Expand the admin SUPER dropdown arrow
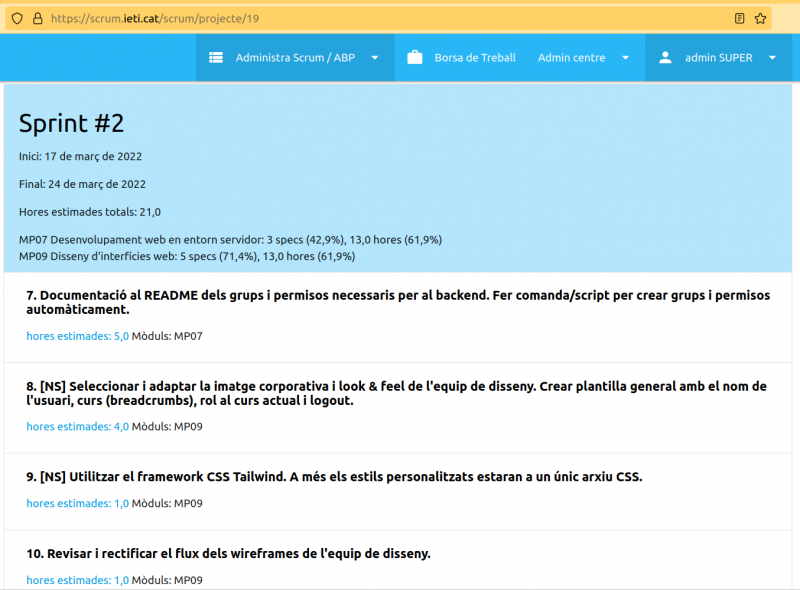Screen dimensions: 800x590 [772, 58]
